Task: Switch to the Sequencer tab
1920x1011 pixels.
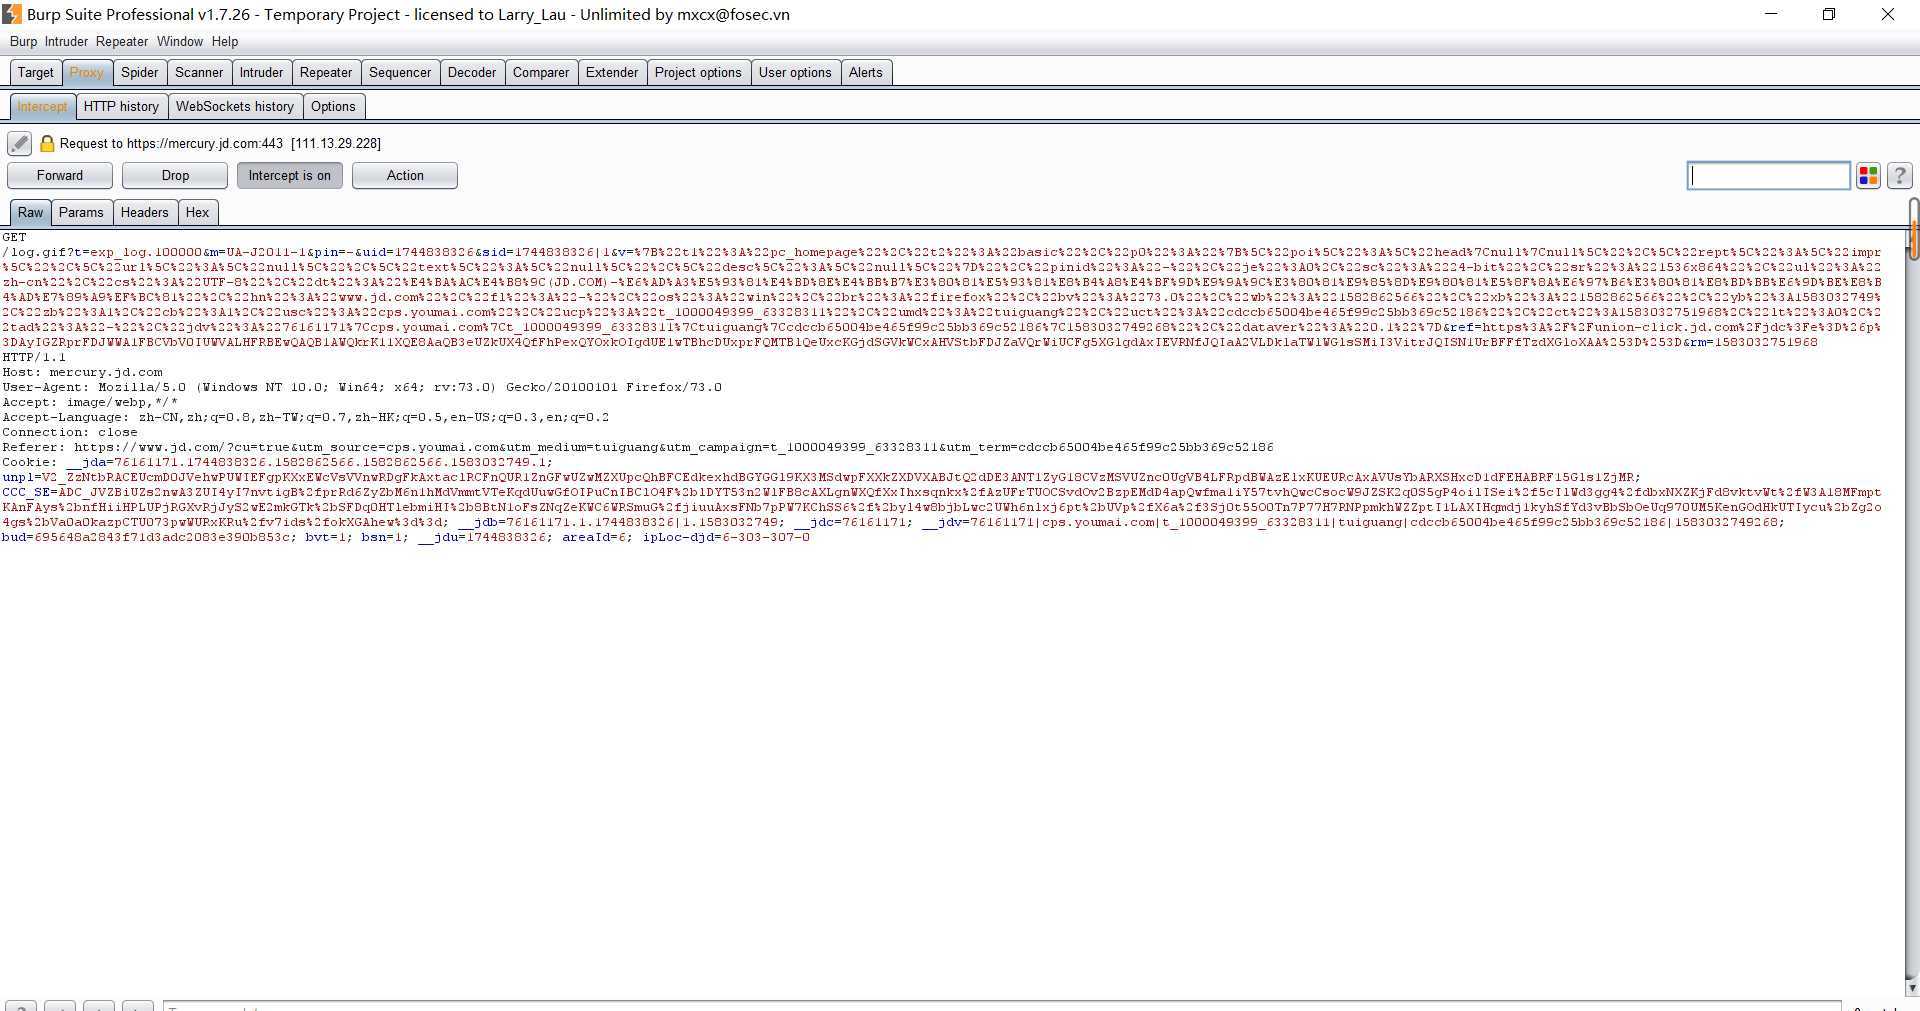Action: (x=400, y=73)
